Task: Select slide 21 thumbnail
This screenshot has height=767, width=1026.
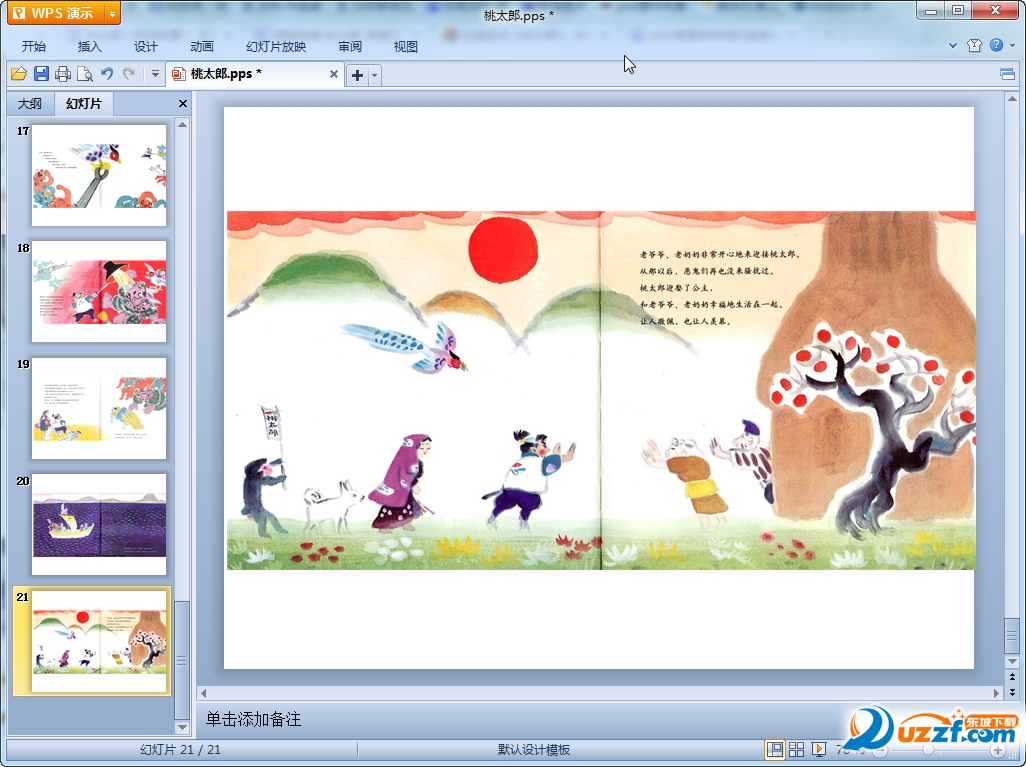Action: pos(99,641)
